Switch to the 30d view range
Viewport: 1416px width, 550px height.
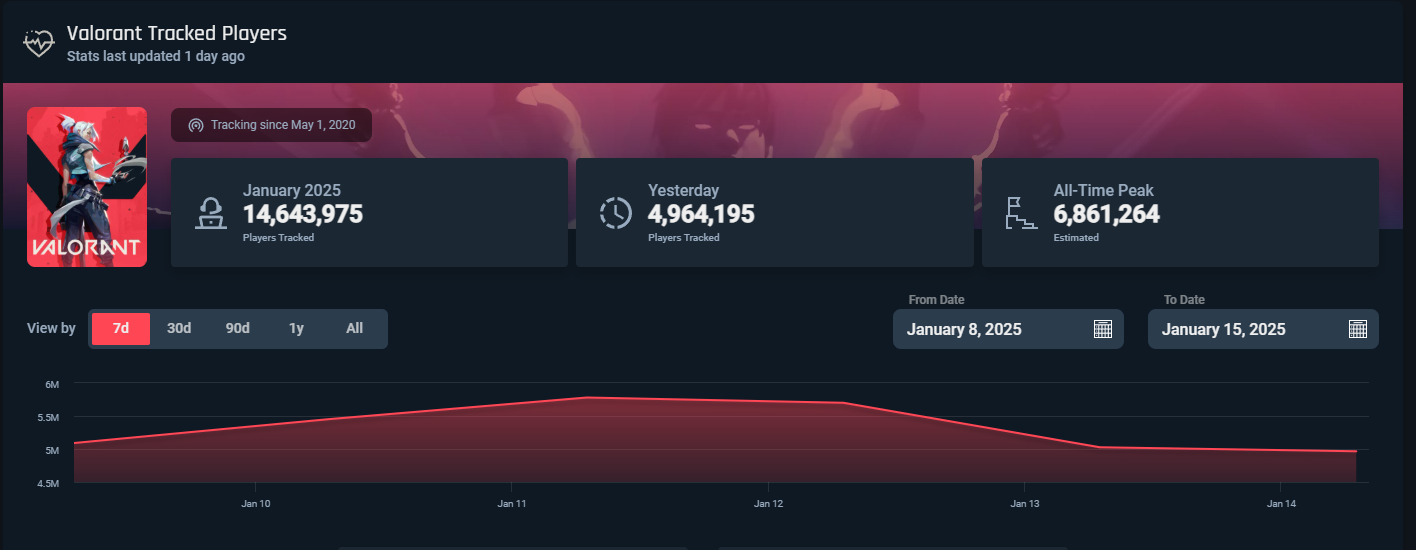179,329
